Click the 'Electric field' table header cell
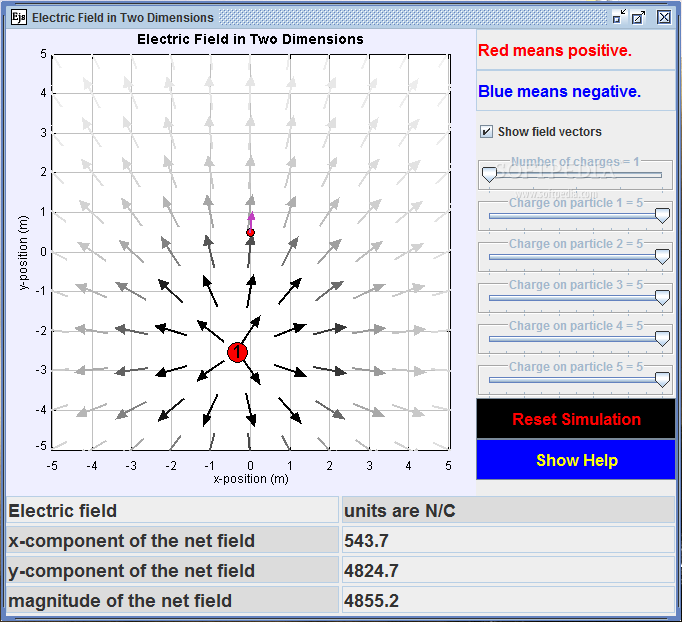Viewport: 682px width, 622px height. point(172,510)
